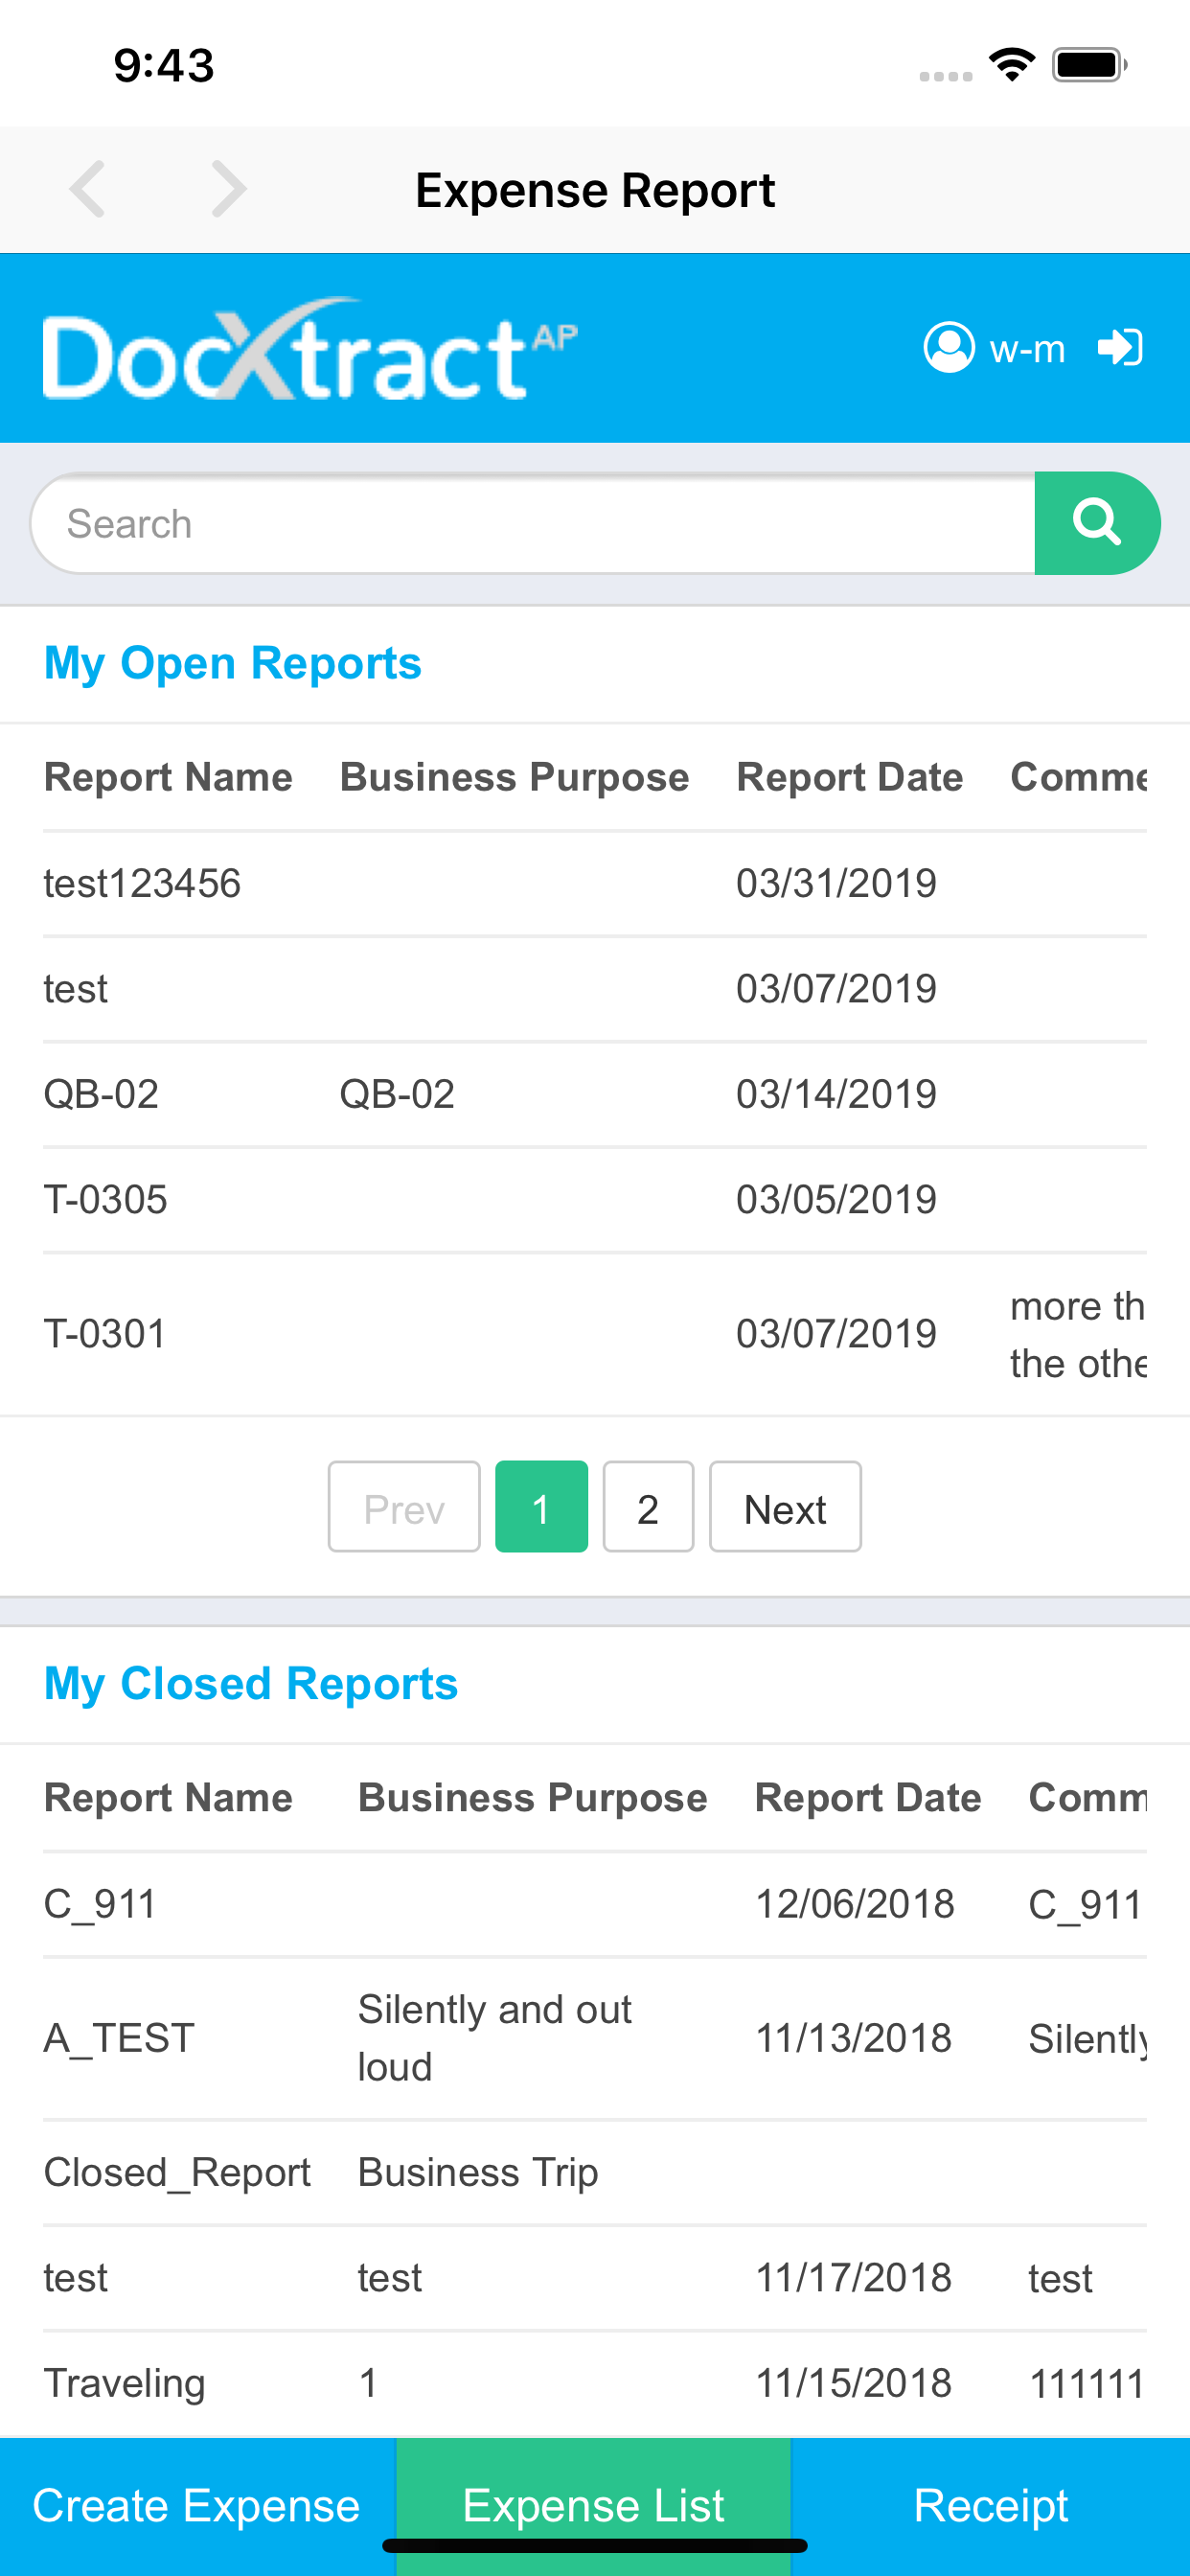Open the C_911 closed report name
This screenshot has height=2576, width=1190.
(x=100, y=1904)
